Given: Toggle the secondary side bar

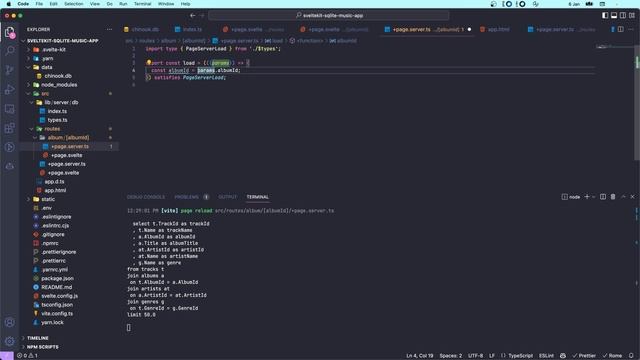Looking at the screenshot, I should pyautogui.click(x=623, y=16).
